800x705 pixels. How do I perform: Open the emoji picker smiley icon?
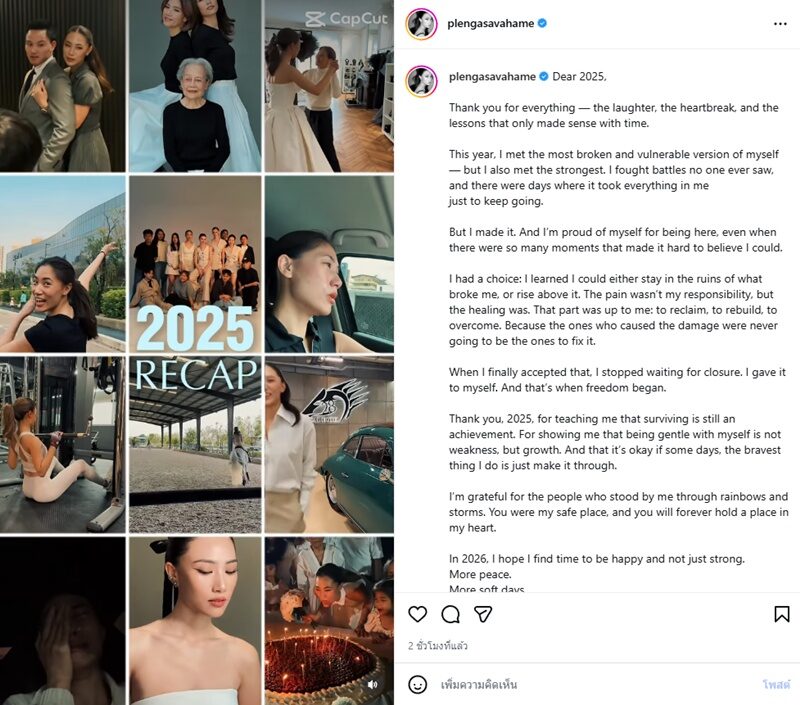[418, 685]
